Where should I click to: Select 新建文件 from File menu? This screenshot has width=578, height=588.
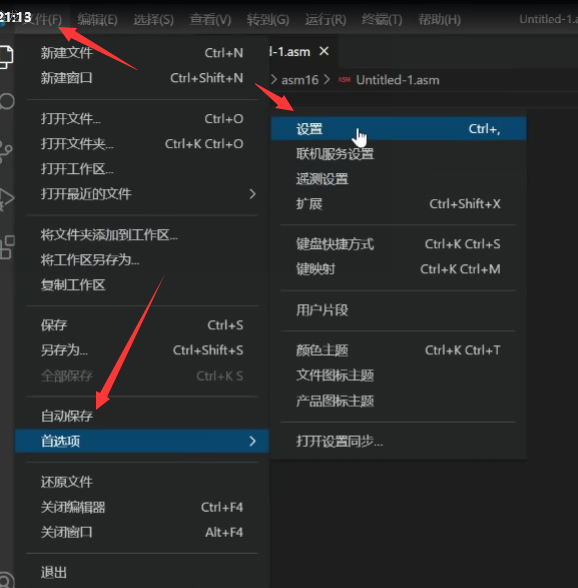142,53
